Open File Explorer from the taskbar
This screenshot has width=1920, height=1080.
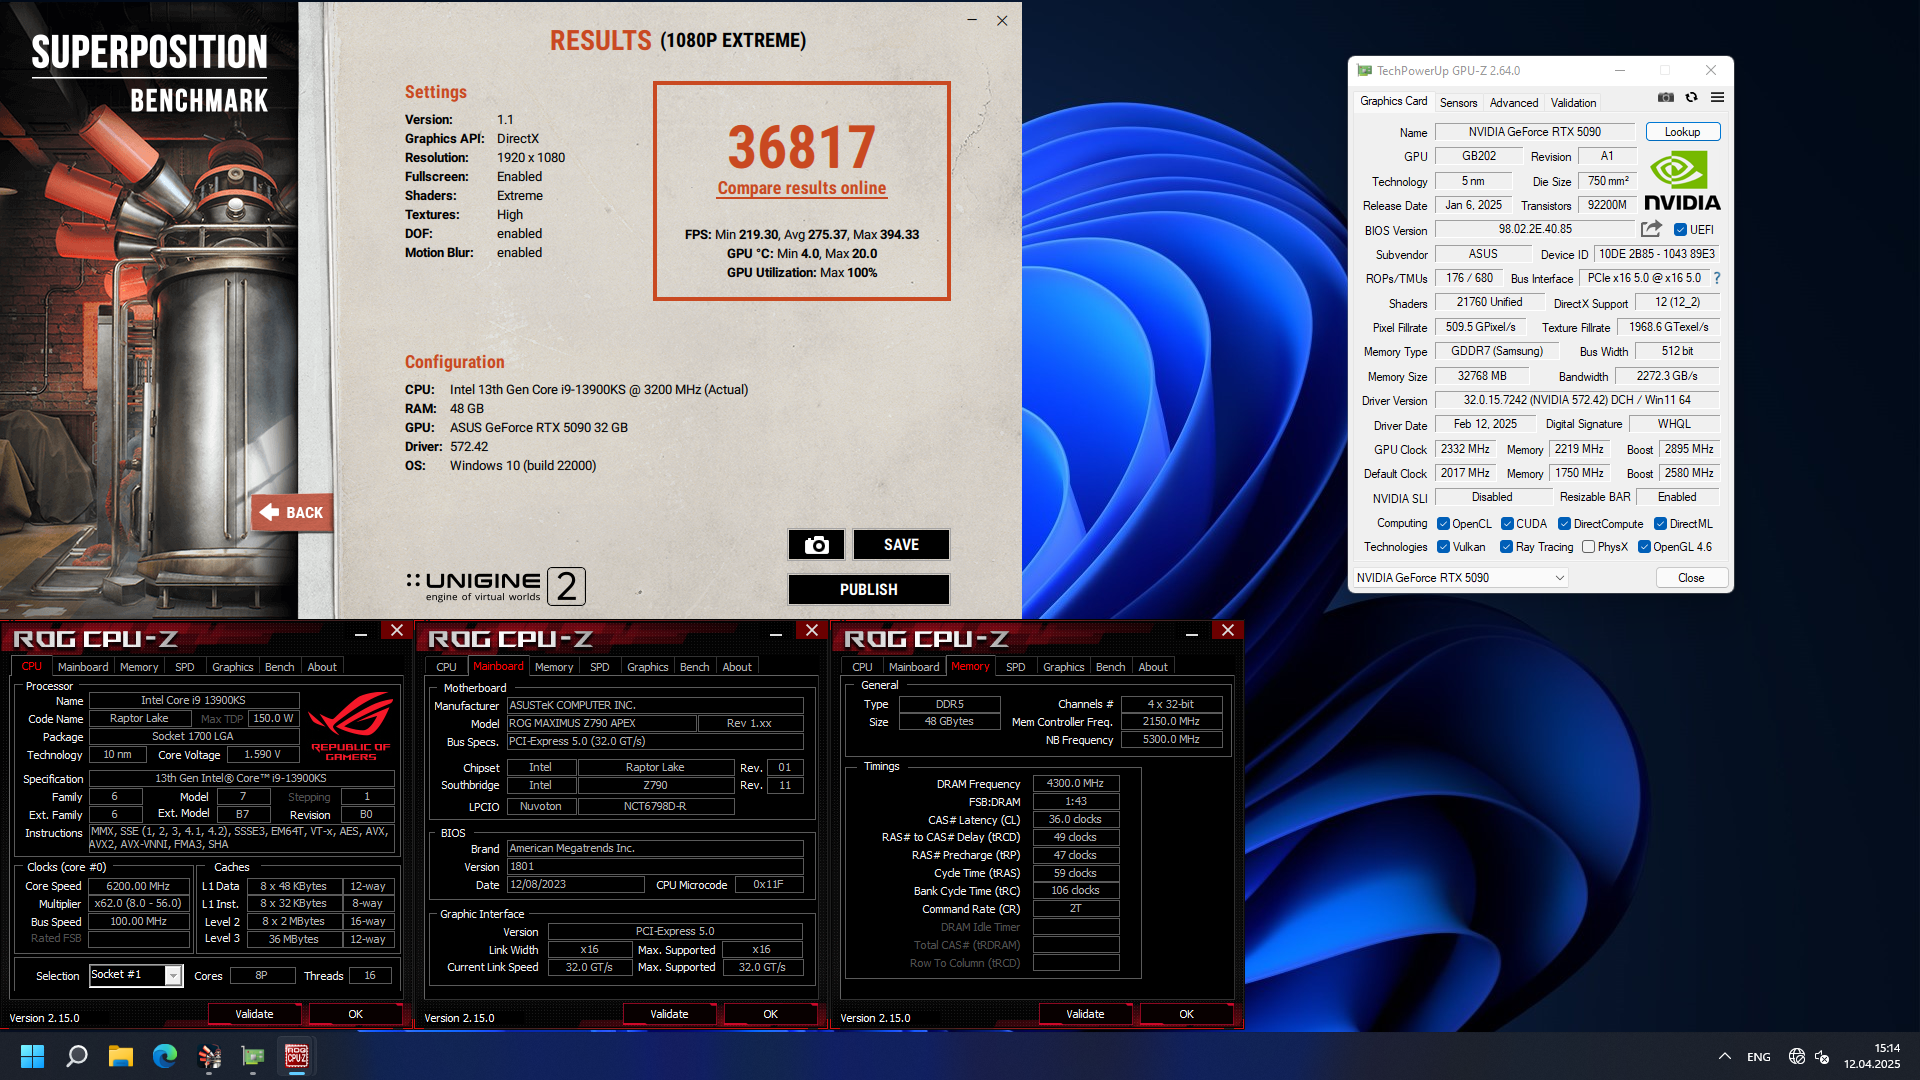point(121,1056)
